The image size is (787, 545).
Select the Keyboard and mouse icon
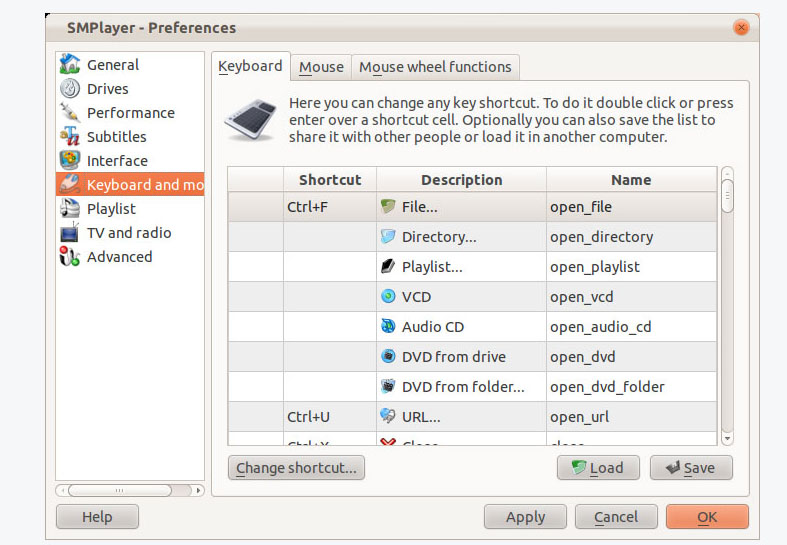[70, 184]
